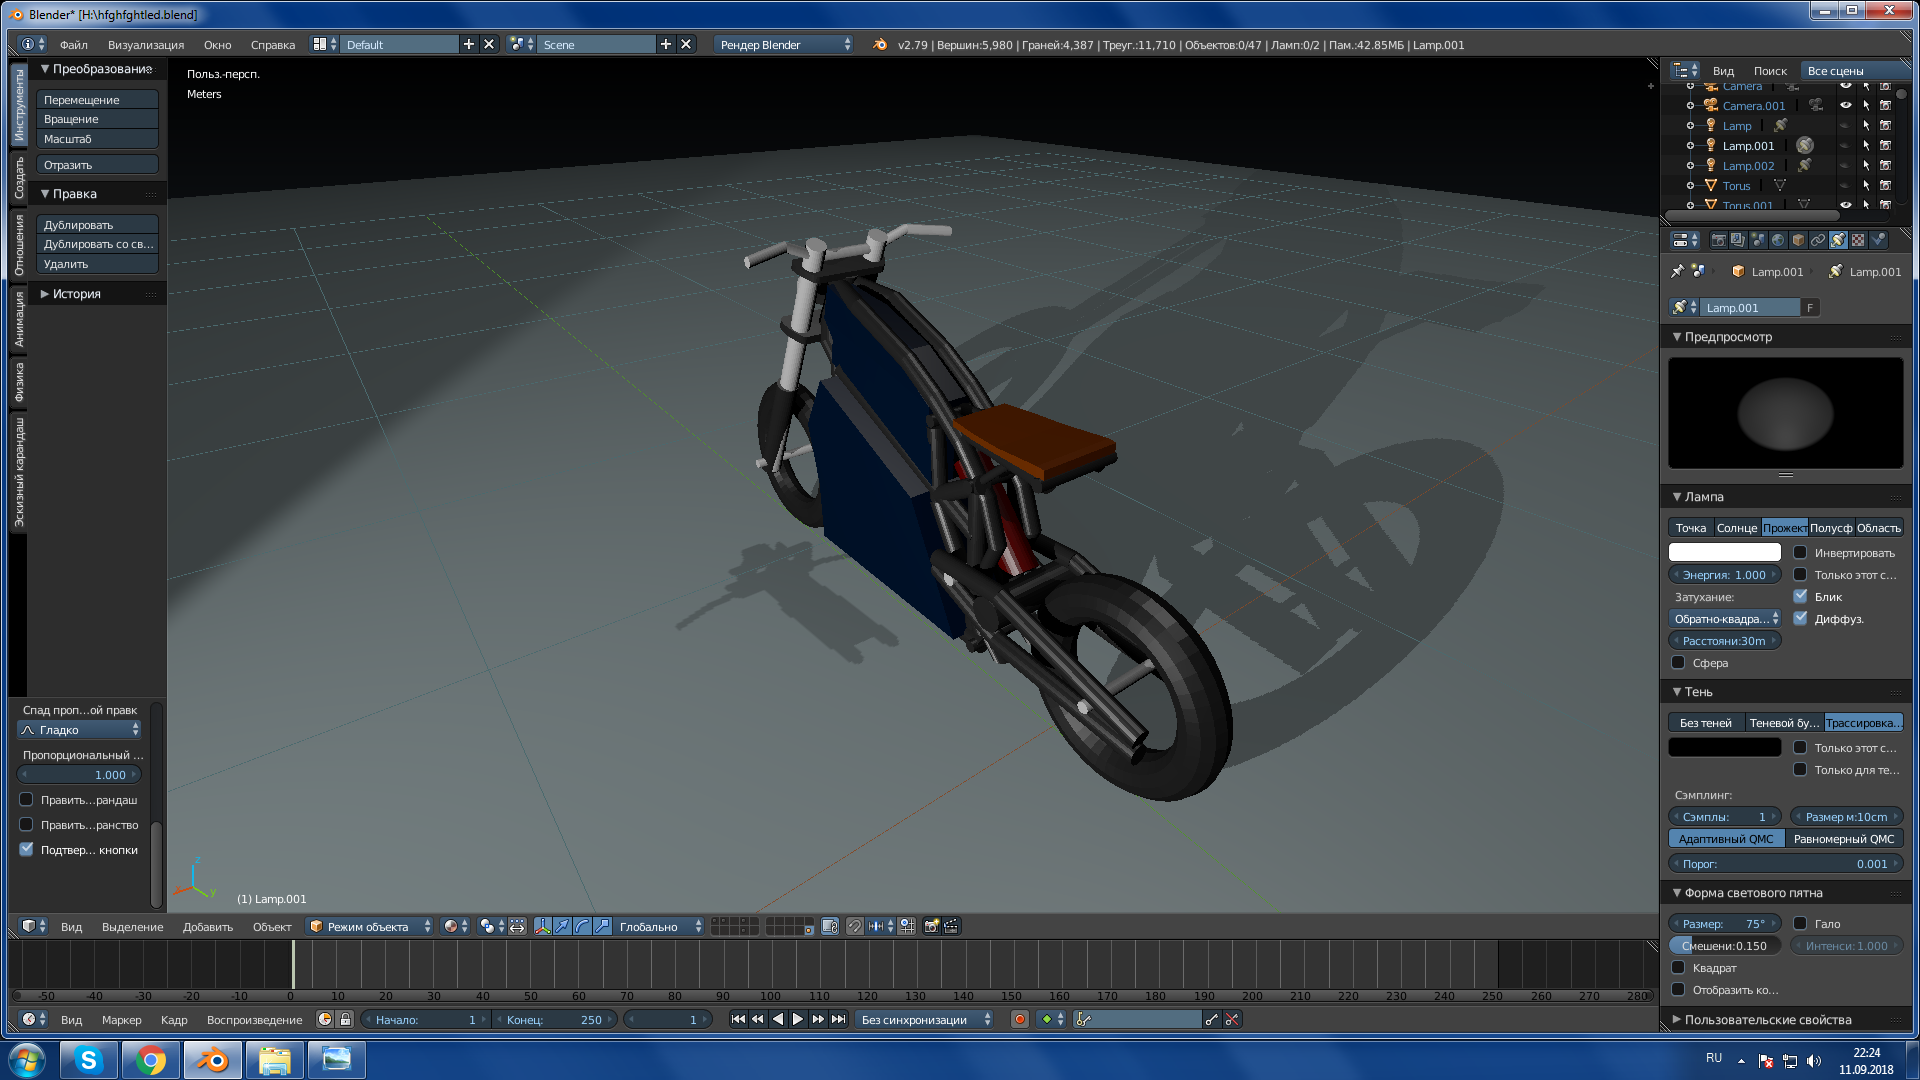Open the Object Constraints chain tab

coord(1818,240)
